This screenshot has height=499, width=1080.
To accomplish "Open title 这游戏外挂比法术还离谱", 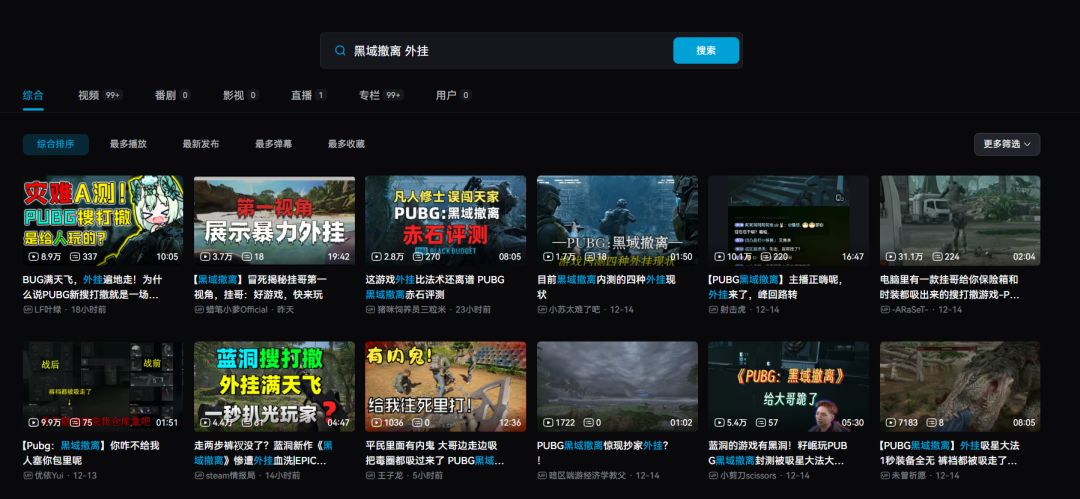I will click(435, 287).
